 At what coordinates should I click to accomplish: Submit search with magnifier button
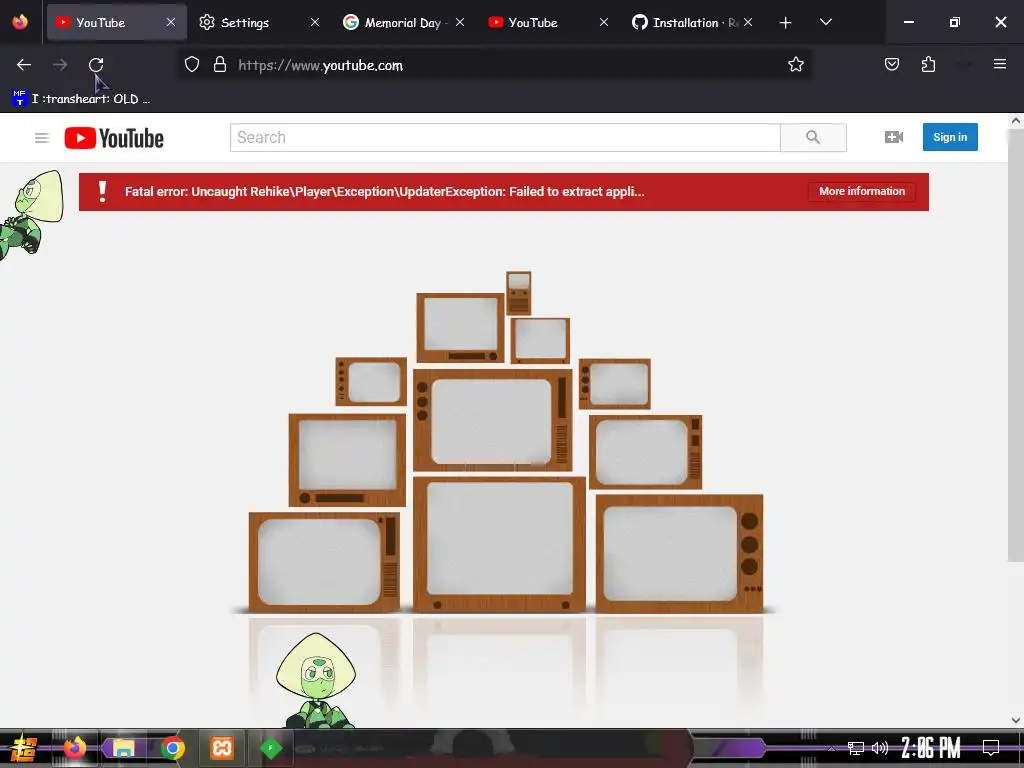[x=813, y=137]
